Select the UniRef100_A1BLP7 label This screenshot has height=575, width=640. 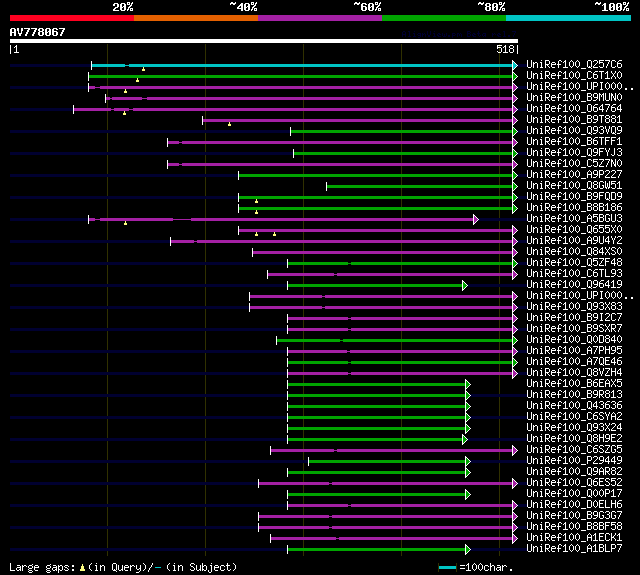click(574, 549)
